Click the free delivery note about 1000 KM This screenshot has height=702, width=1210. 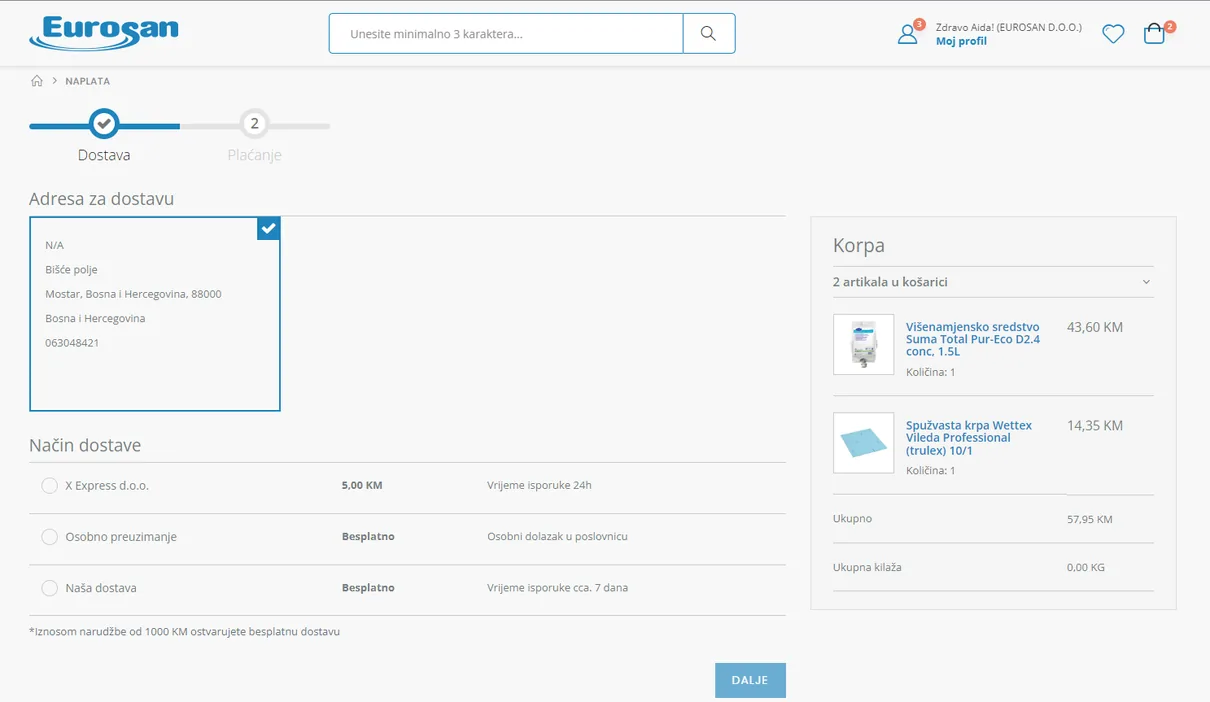click(185, 631)
